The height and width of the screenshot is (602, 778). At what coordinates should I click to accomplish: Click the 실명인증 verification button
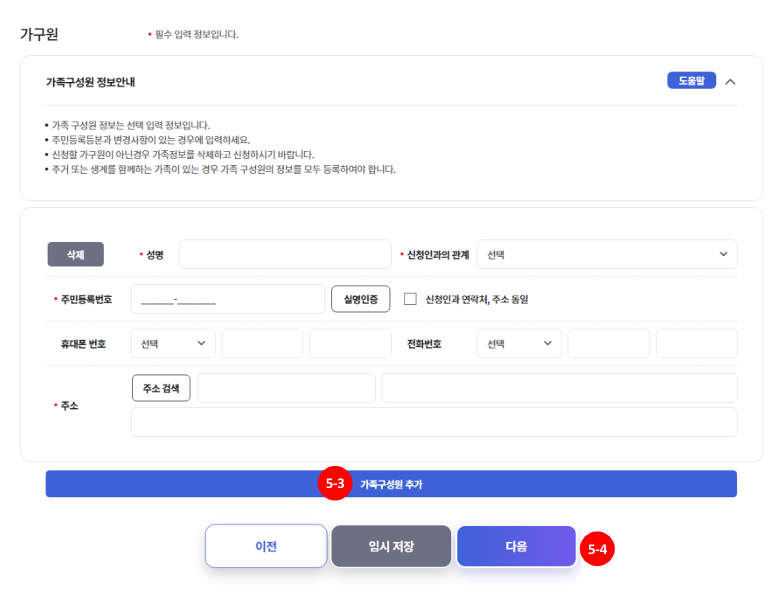[x=361, y=299]
